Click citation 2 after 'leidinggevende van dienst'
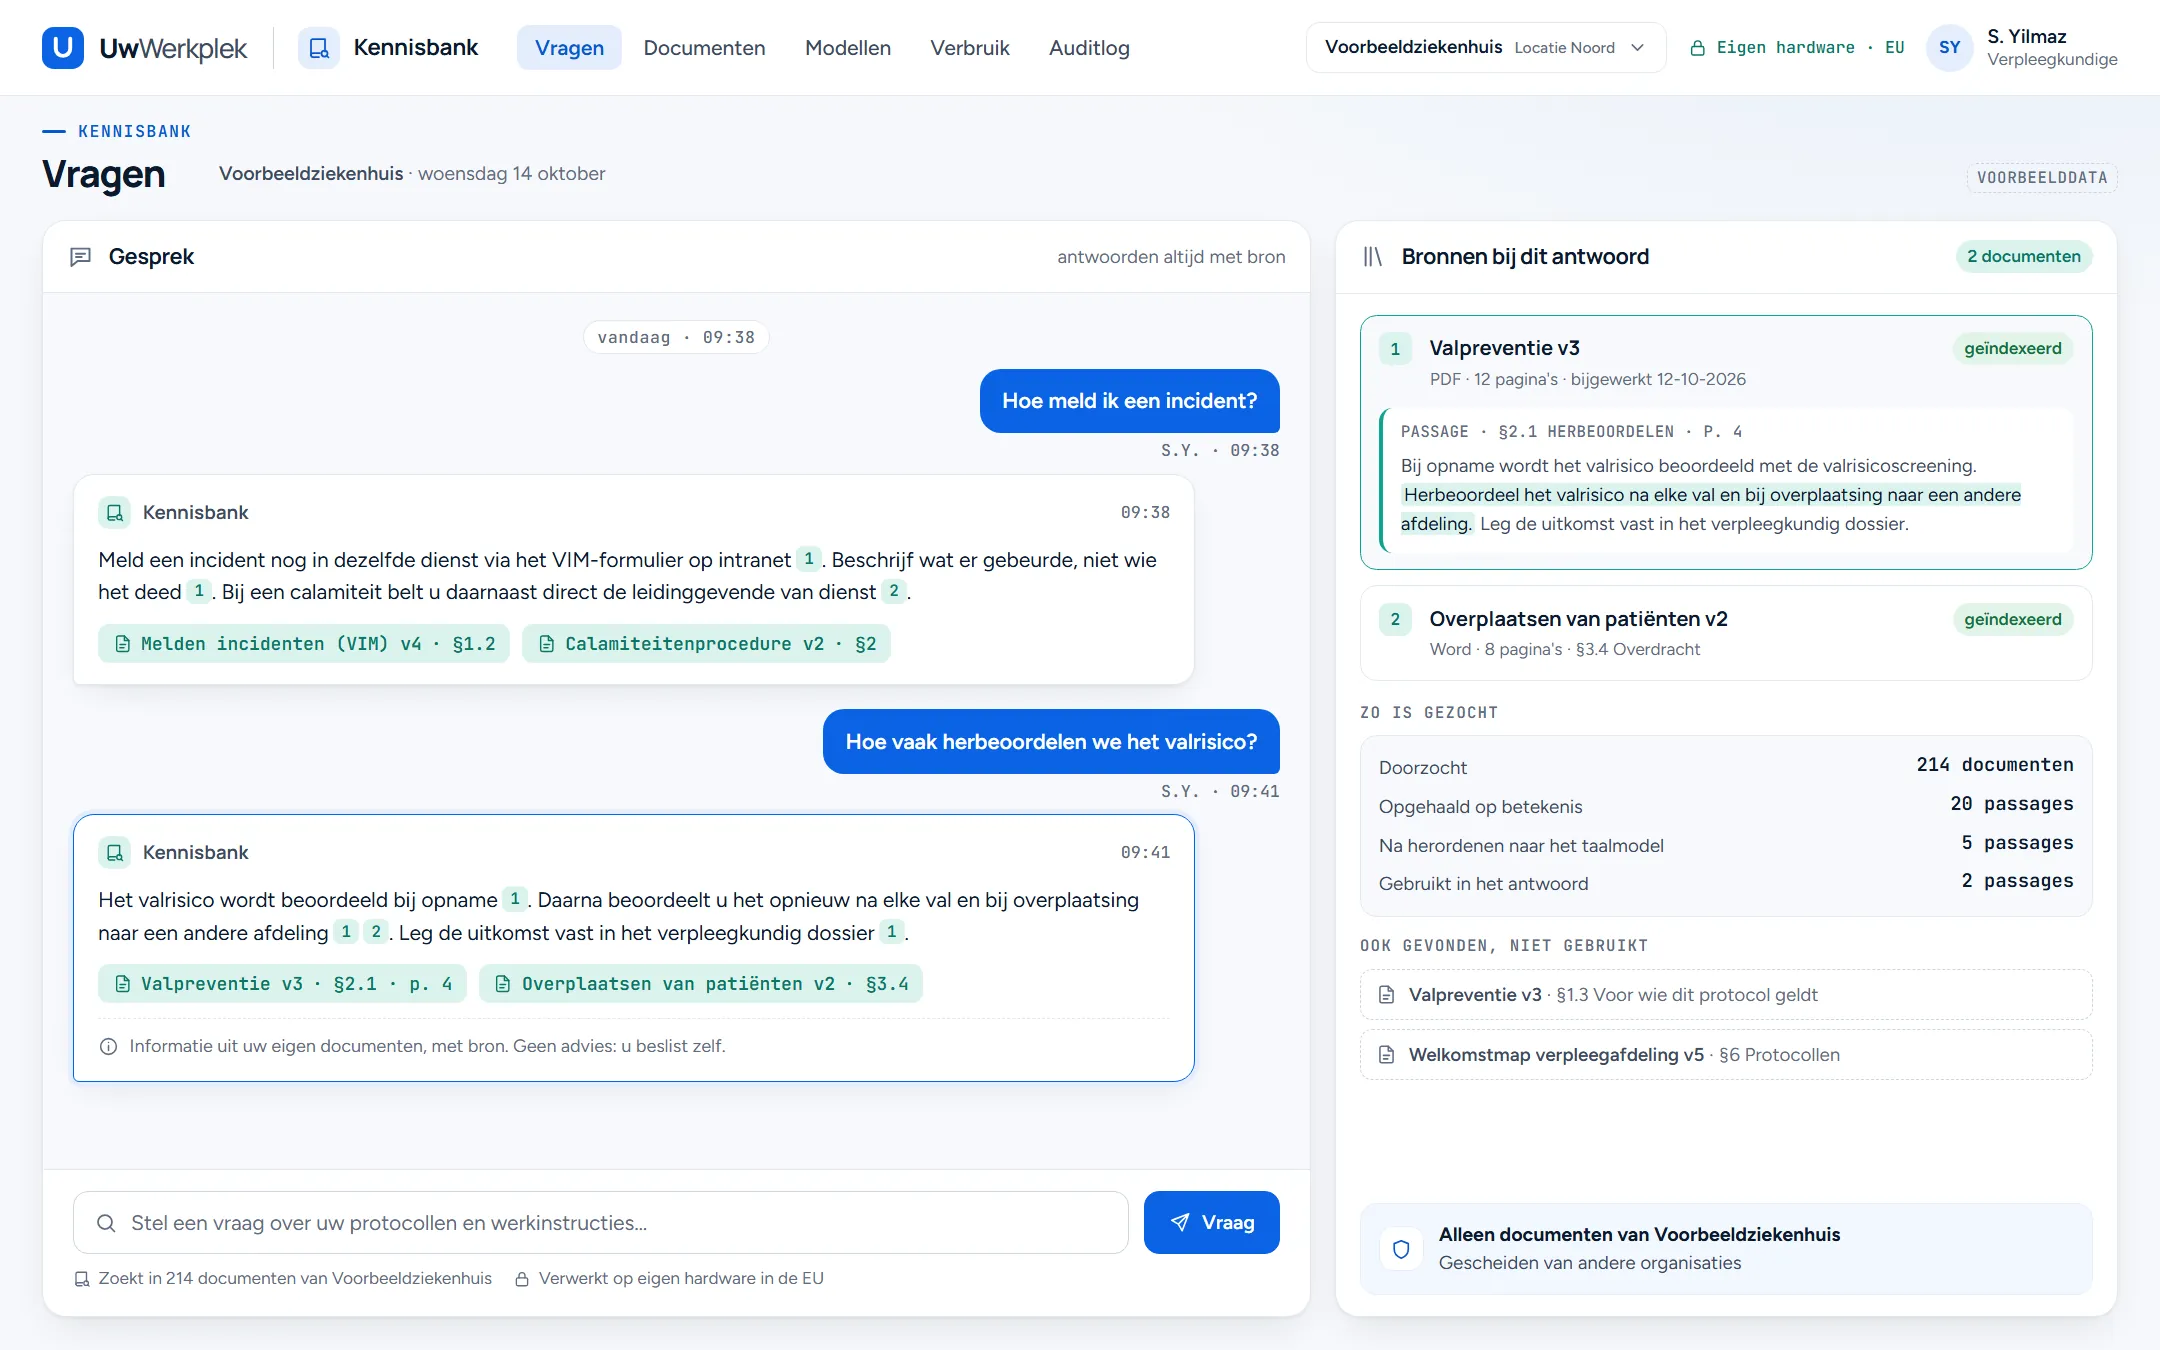Screen dimensions: 2160x1350 894,591
